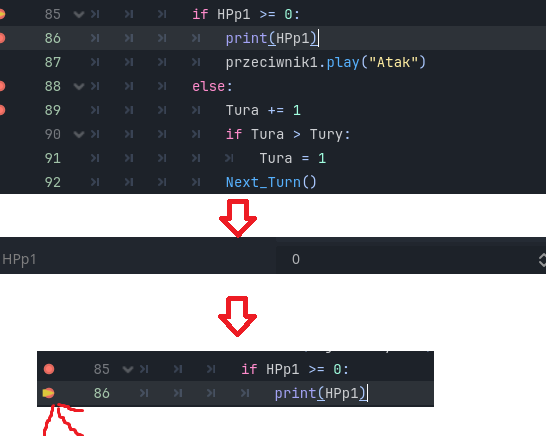Place cursor on 'Tura = 1' line 91

293,158
